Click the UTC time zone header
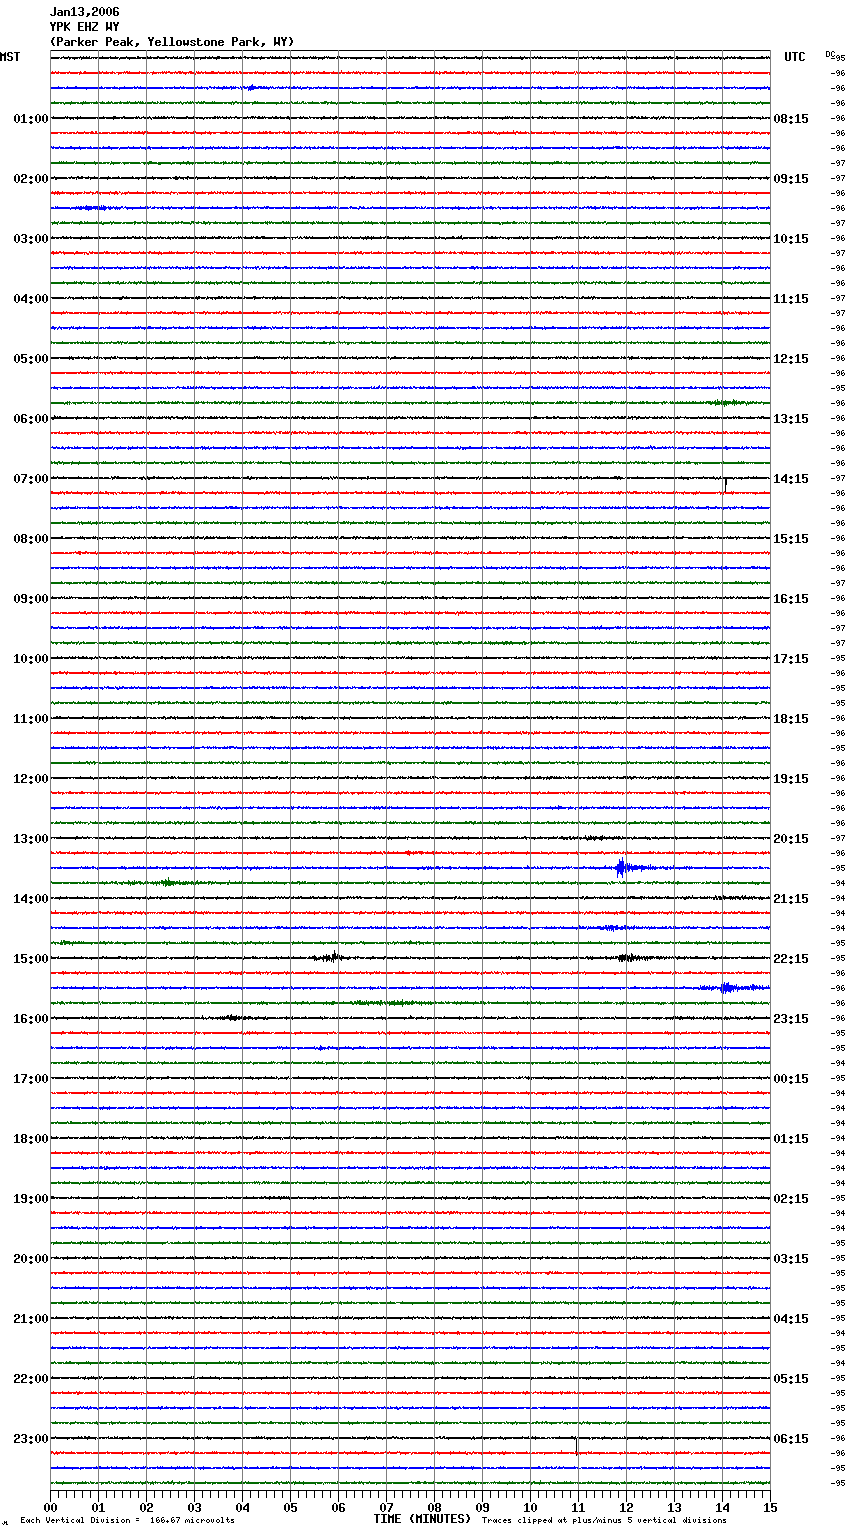 794,57
